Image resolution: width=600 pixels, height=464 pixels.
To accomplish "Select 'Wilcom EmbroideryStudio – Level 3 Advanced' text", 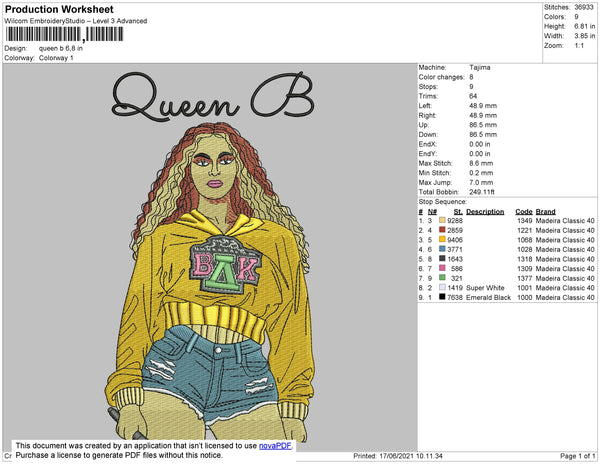I will tap(76, 21).
